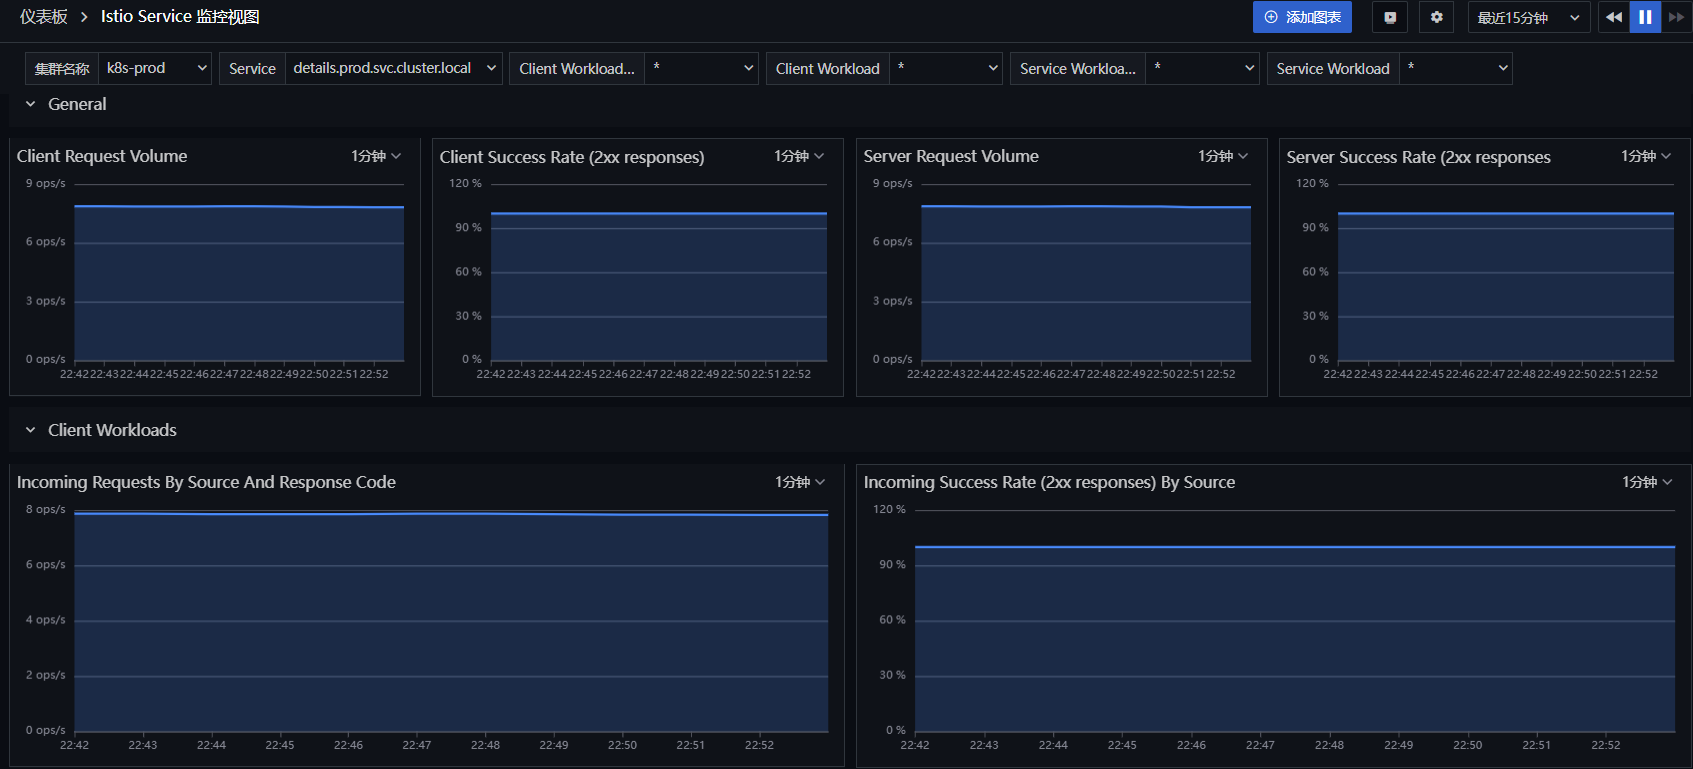This screenshot has height=769, width=1693.
Task: Open the 集群名称 k8s-prod dropdown
Action: click(x=155, y=68)
